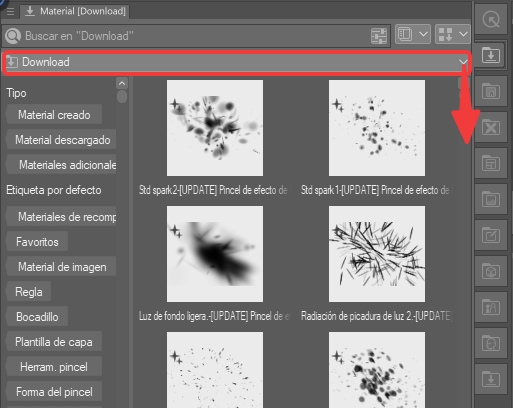Expand the Download folder dropdown chevron
Image resolution: width=513 pixels, height=408 pixels.
coord(463,62)
